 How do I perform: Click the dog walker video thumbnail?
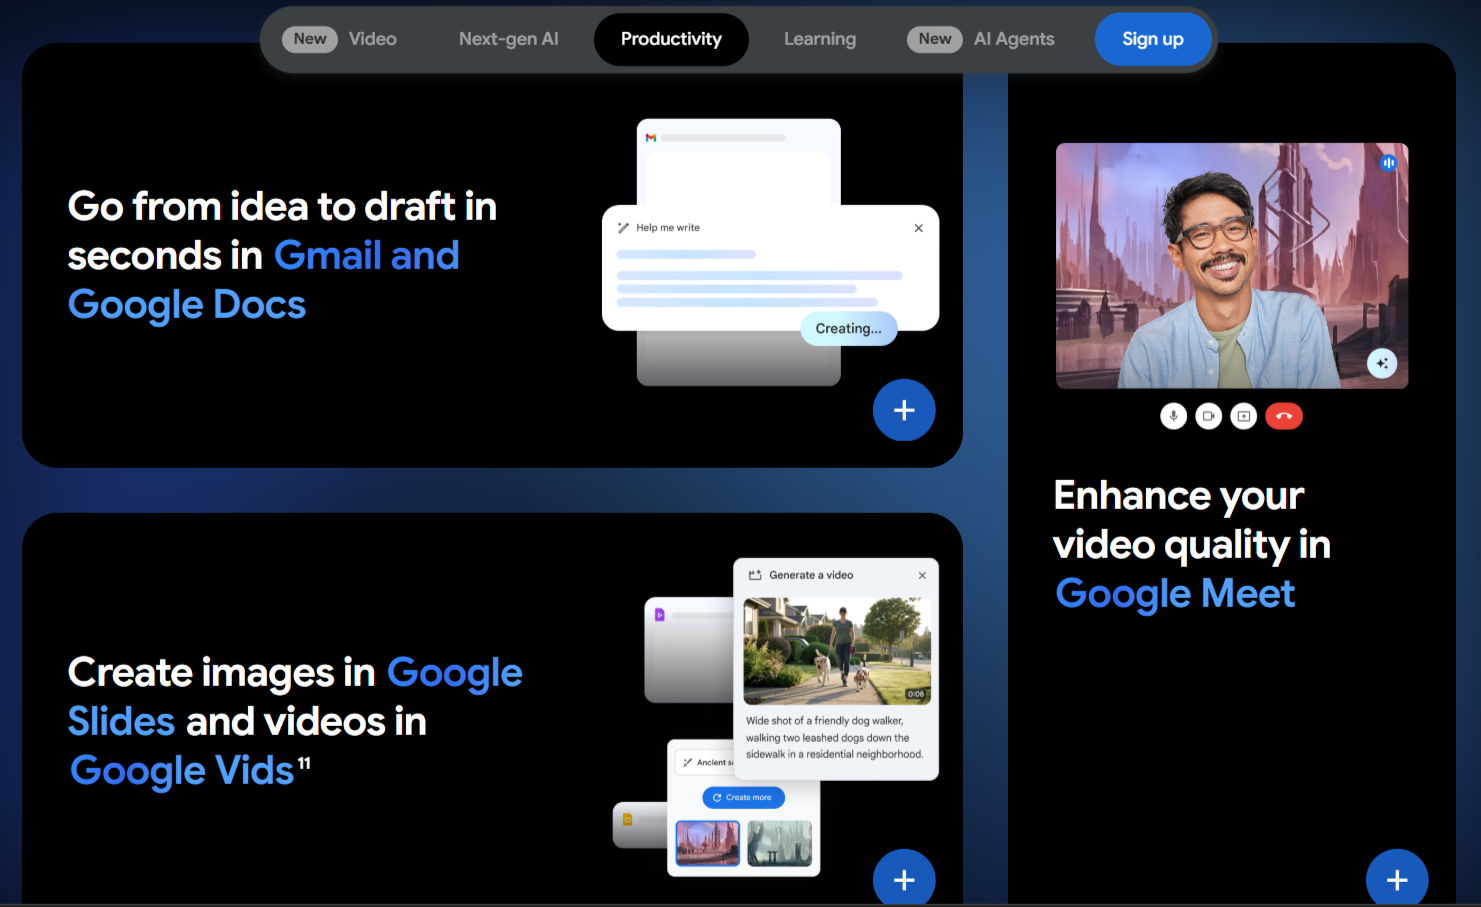point(837,651)
